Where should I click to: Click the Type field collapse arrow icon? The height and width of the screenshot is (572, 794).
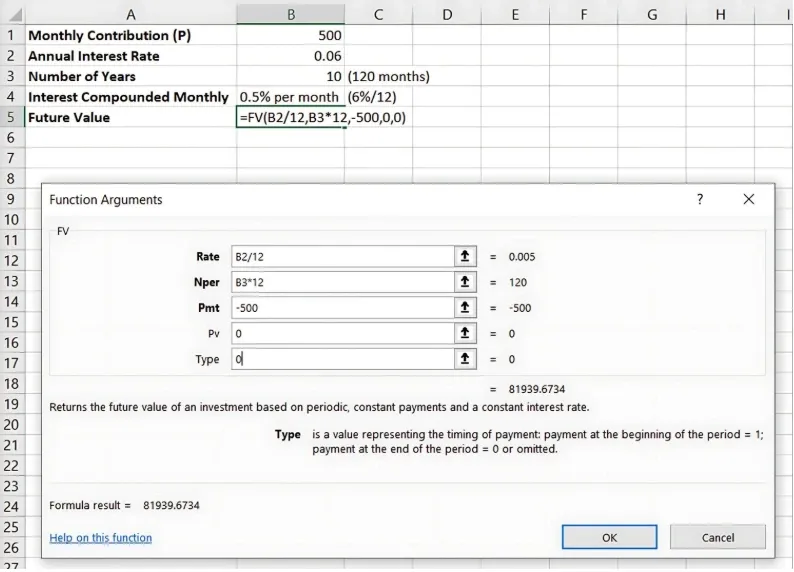465,359
